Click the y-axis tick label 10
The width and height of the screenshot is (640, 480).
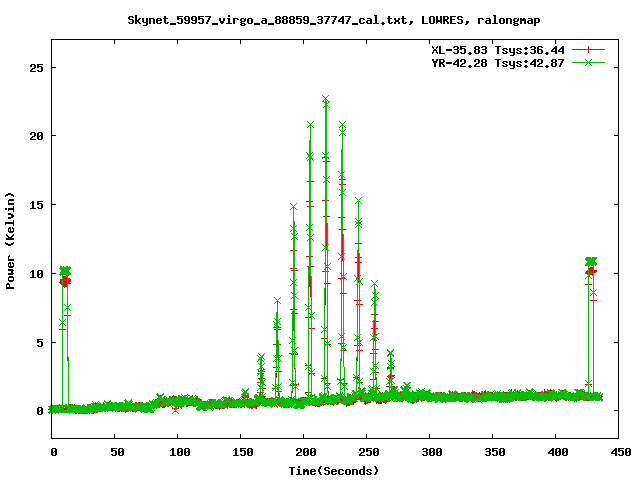[36, 274]
